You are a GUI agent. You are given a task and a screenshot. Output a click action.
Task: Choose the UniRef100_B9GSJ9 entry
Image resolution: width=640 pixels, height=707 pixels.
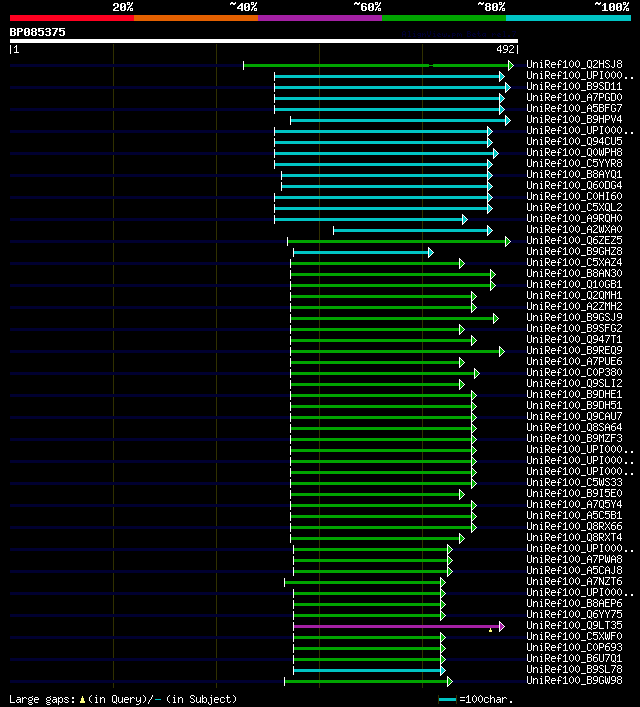pos(574,317)
